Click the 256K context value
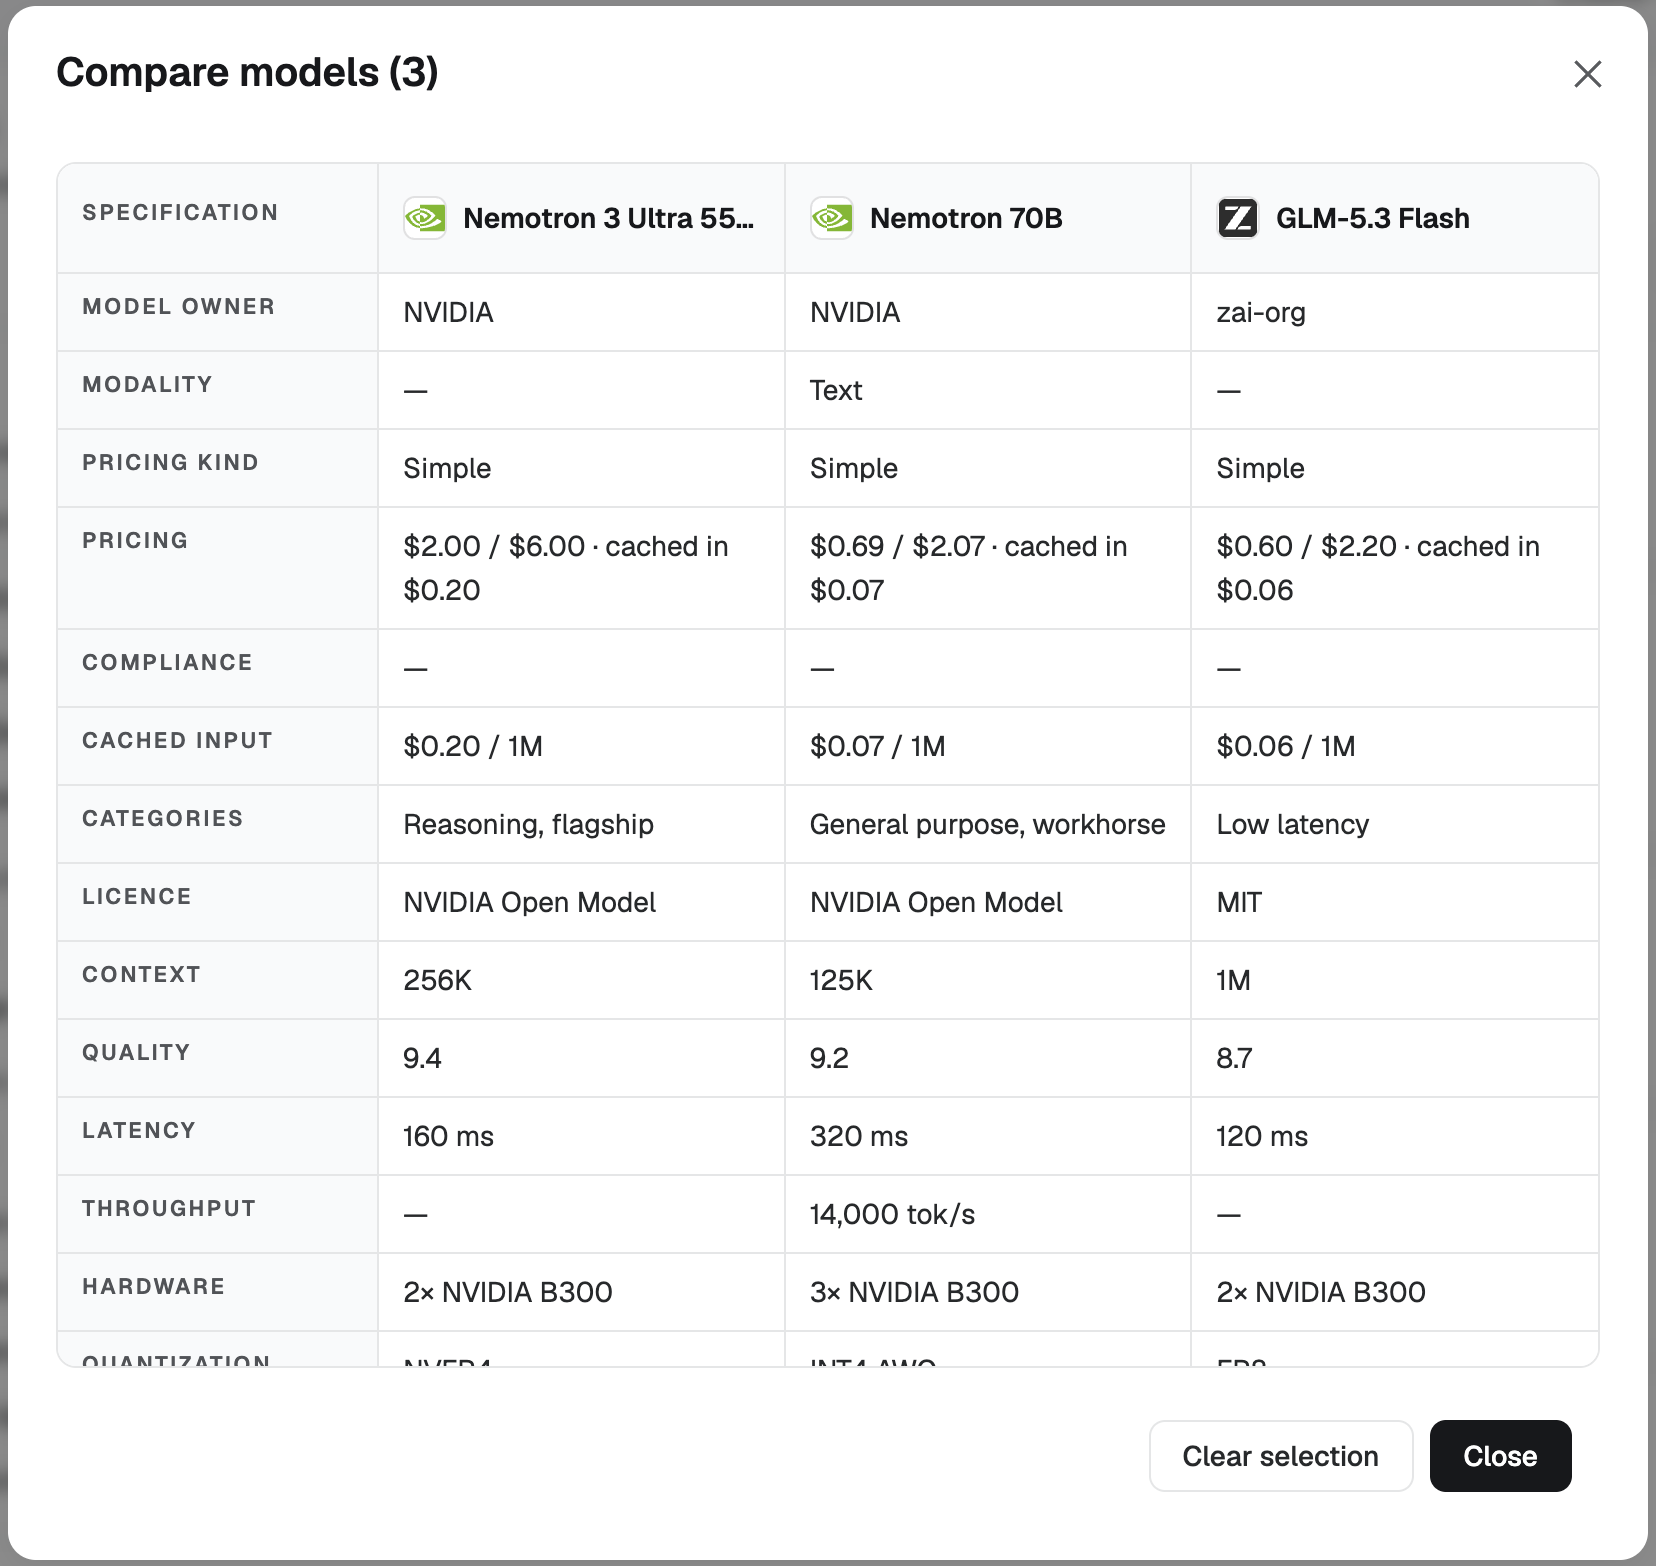The image size is (1656, 1566). pos(438,981)
